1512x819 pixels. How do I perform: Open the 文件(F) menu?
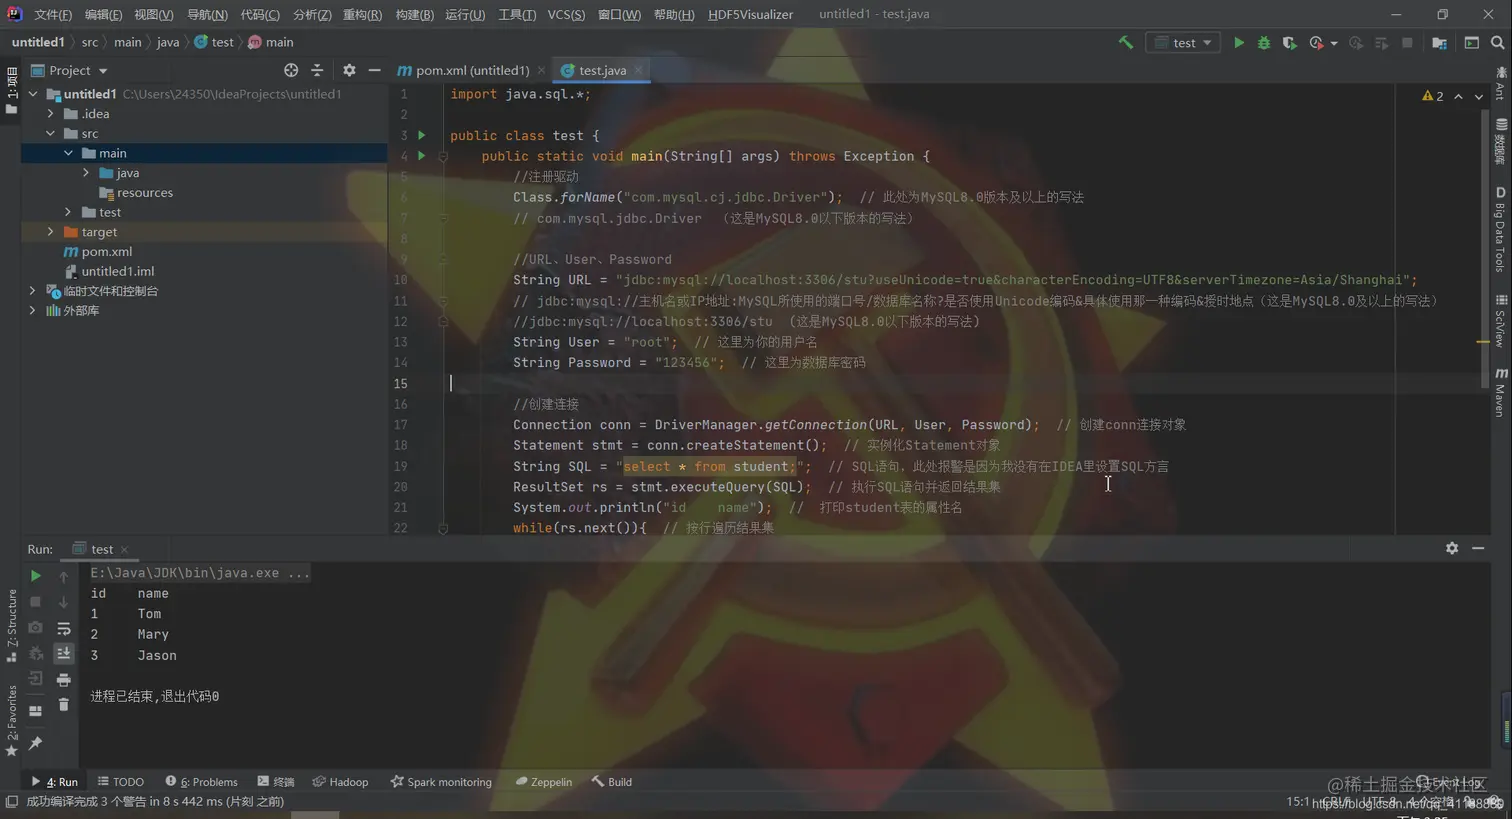tap(53, 14)
